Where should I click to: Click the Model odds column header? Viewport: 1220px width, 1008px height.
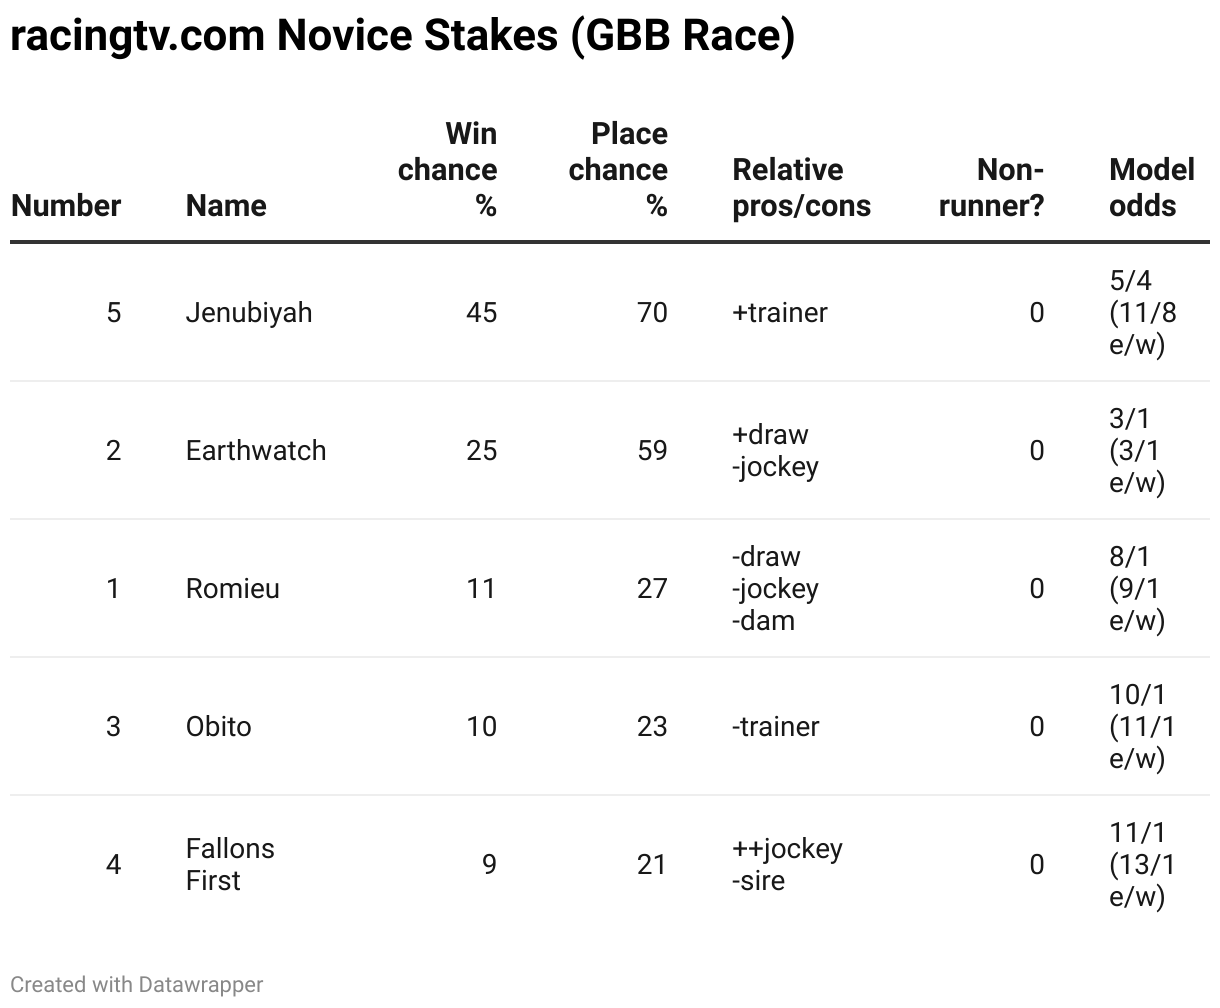(x=1151, y=187)
